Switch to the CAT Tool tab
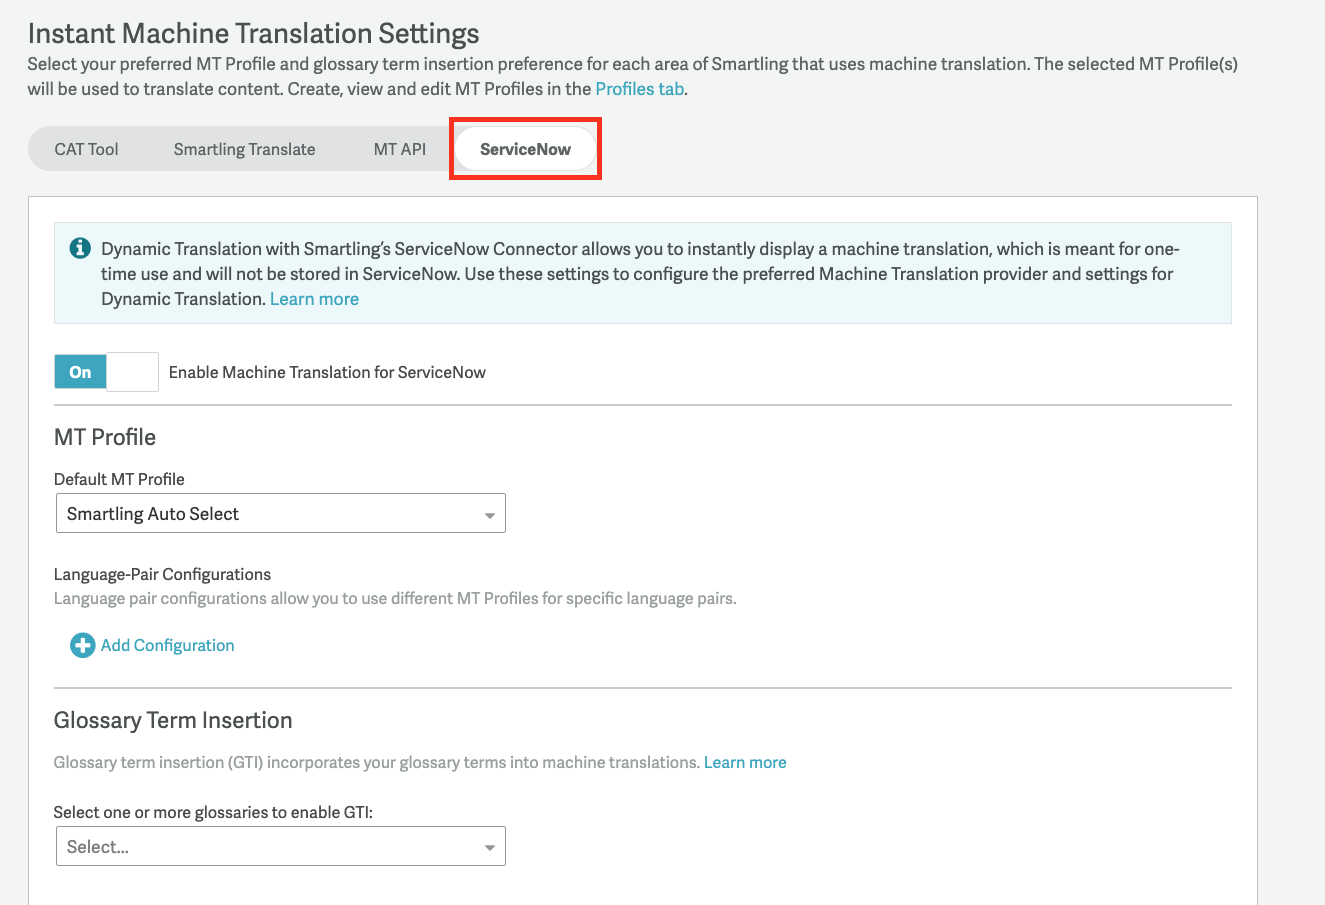 click(x=86, y=148)
